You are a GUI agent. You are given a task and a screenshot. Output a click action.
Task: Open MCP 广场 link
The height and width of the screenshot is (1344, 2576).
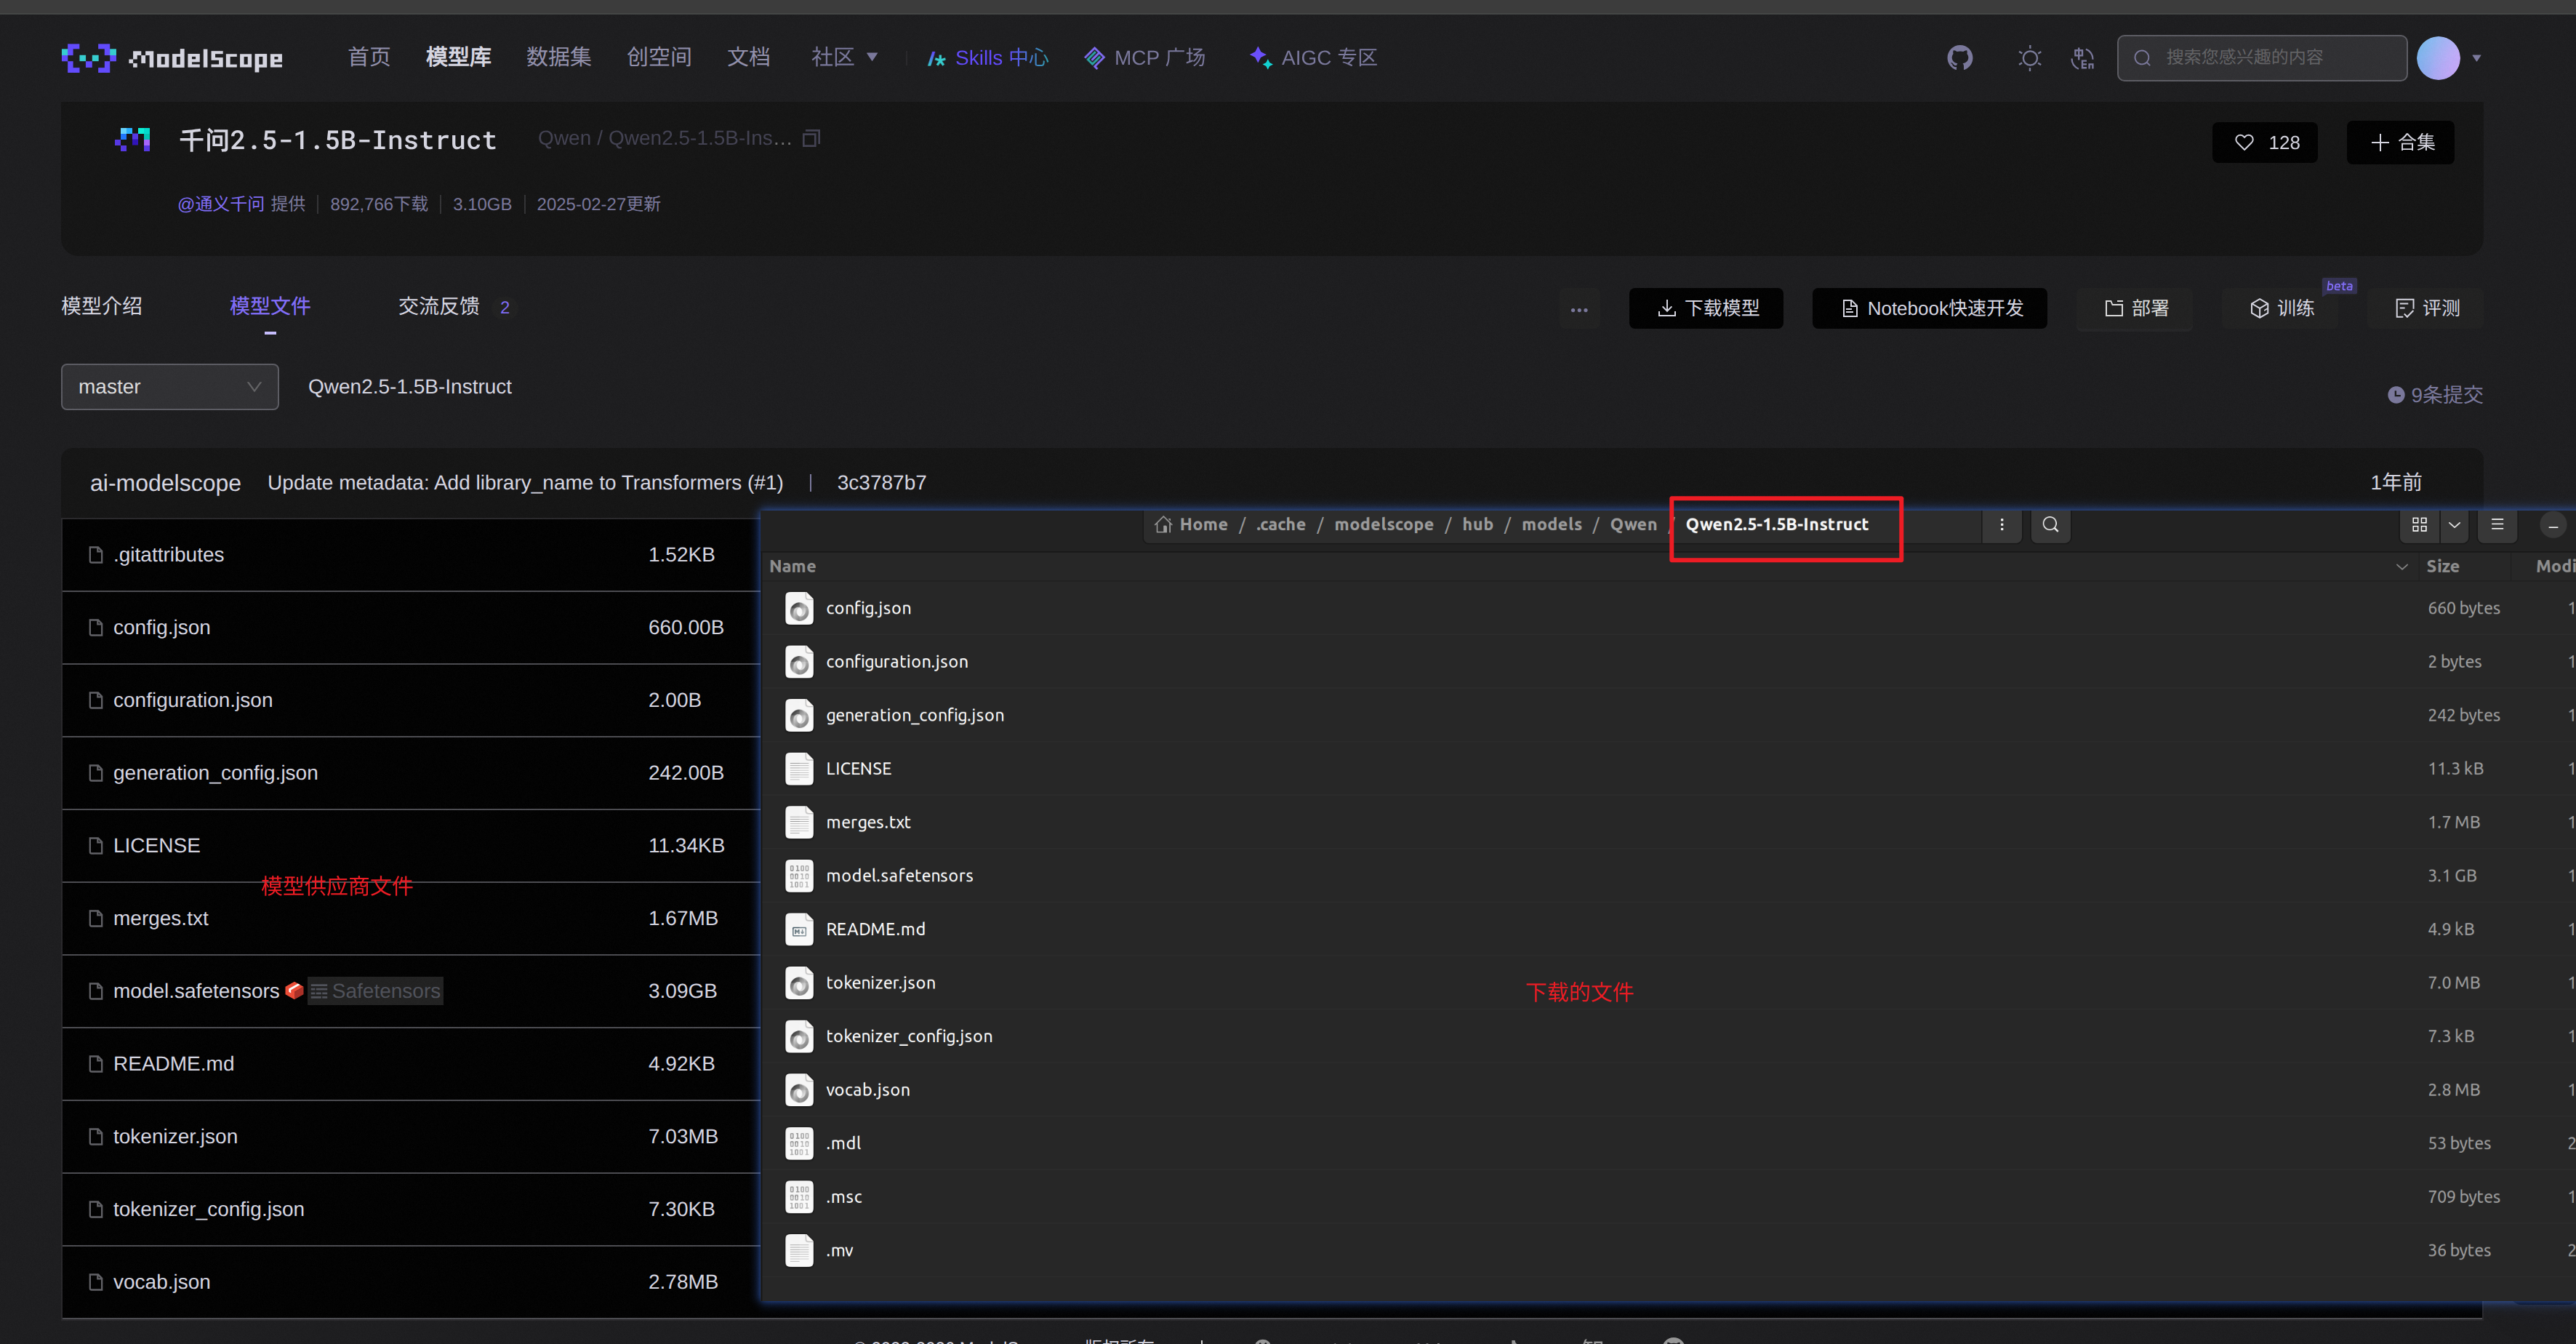click(x=1145, y=58)
